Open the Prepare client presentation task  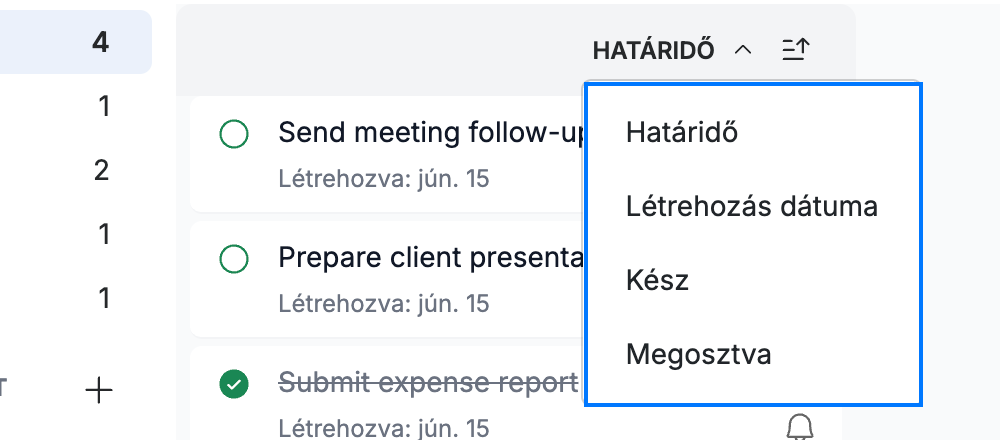pyautogui.click(x=431, y=258)
